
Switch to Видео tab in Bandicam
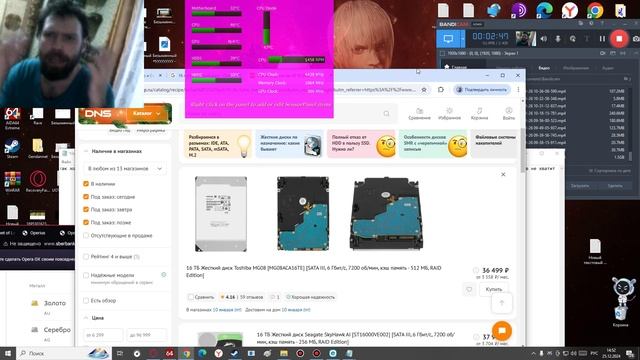[544, 68]
